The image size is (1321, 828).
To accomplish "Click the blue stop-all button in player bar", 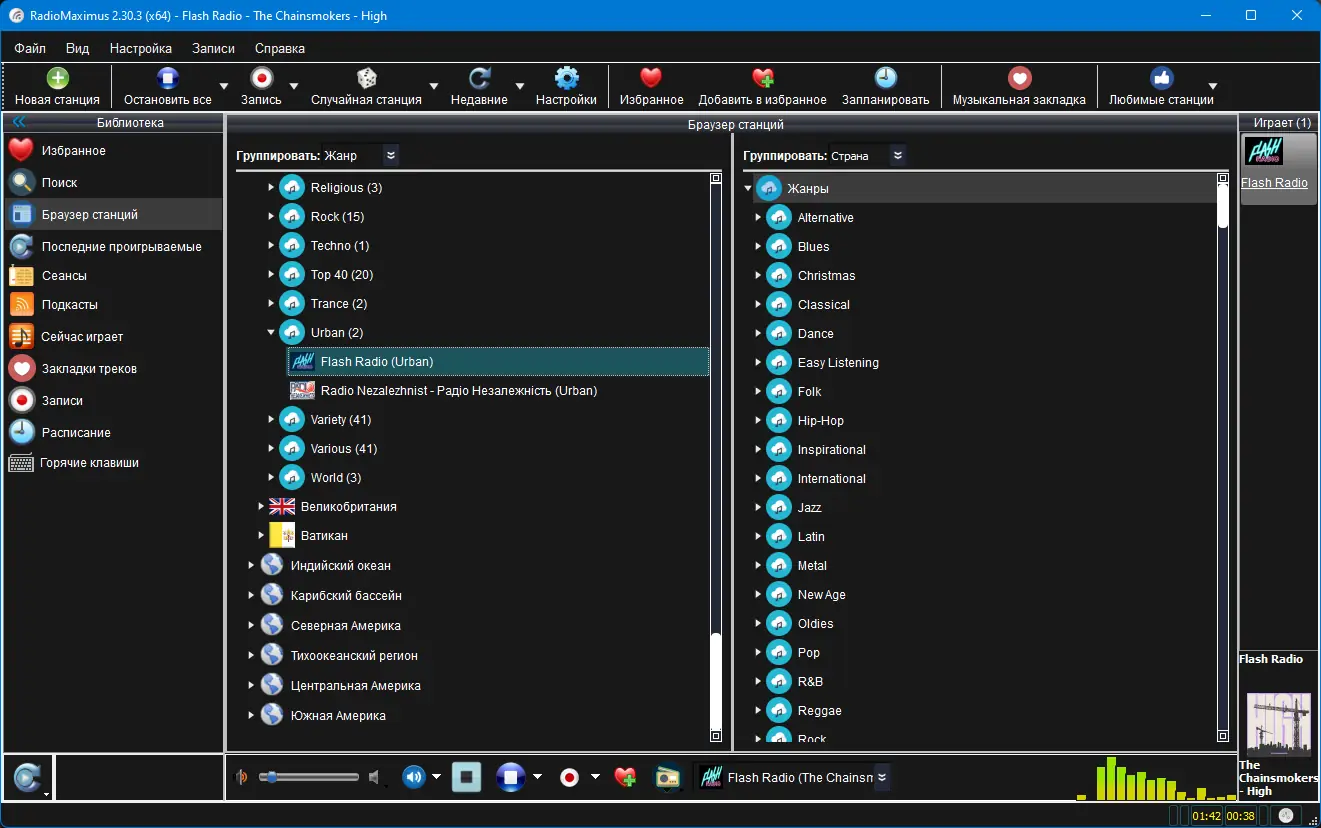I will (511, 777).
